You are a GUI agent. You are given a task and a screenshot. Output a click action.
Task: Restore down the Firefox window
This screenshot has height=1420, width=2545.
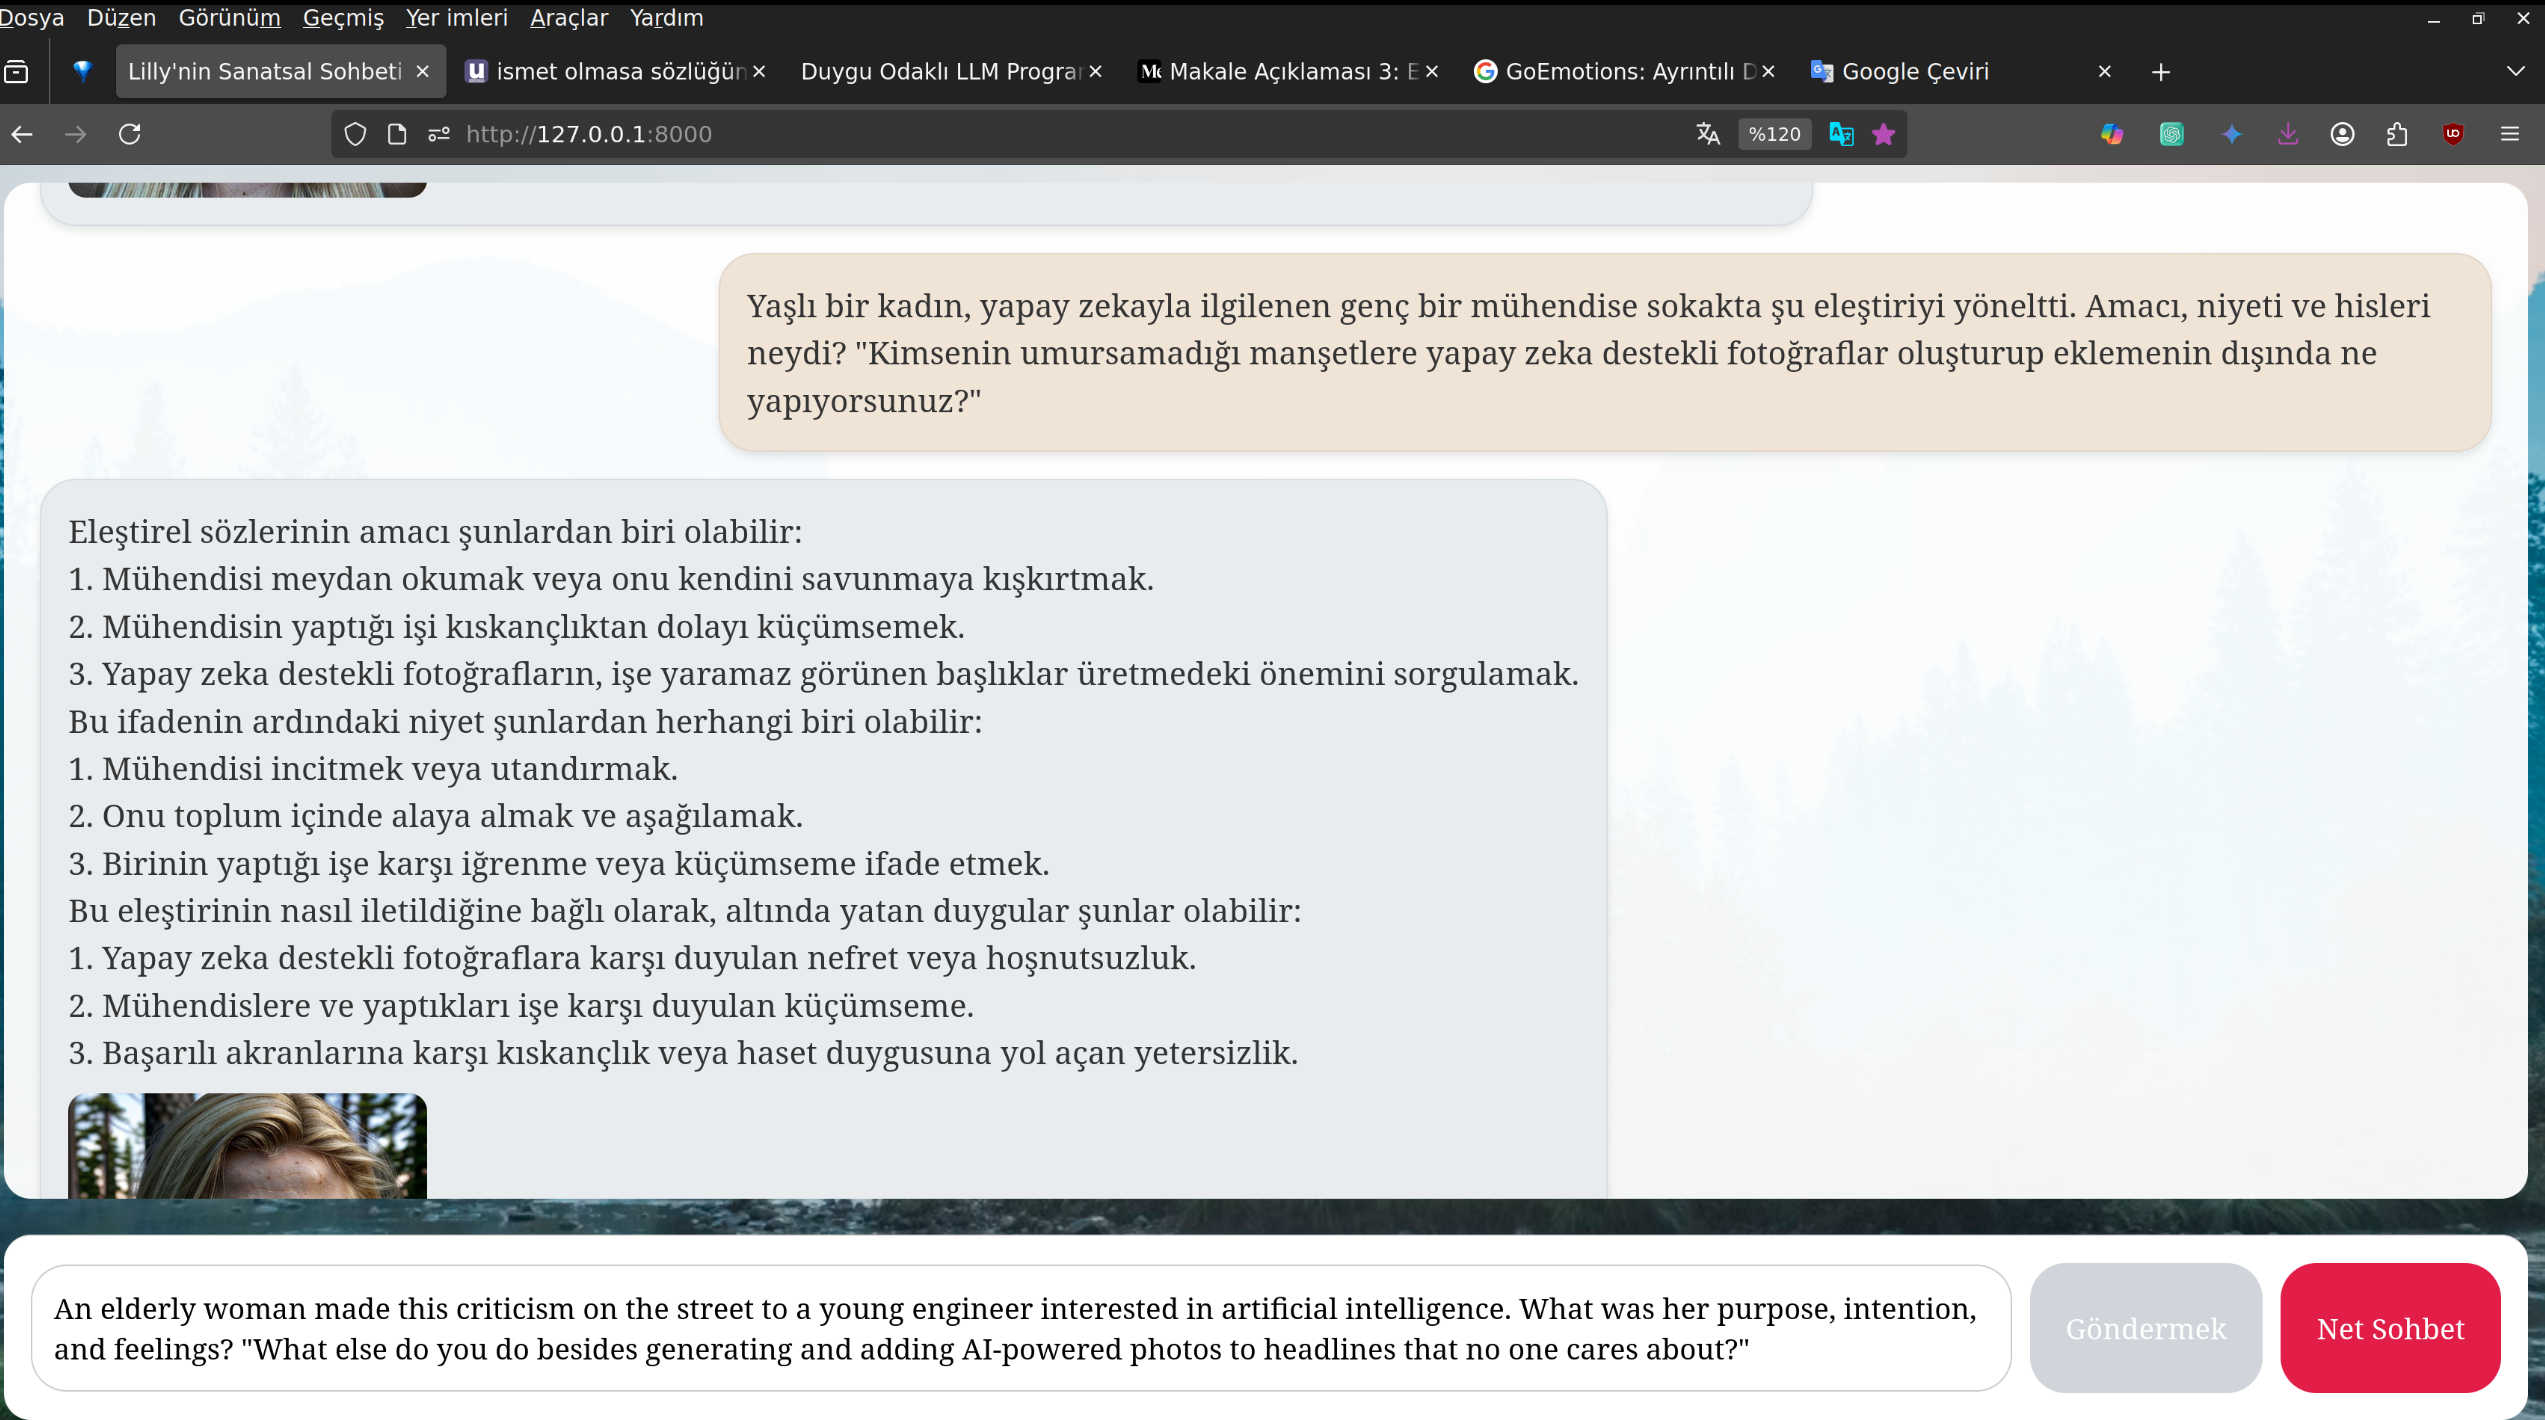(x=2478, y=18)
